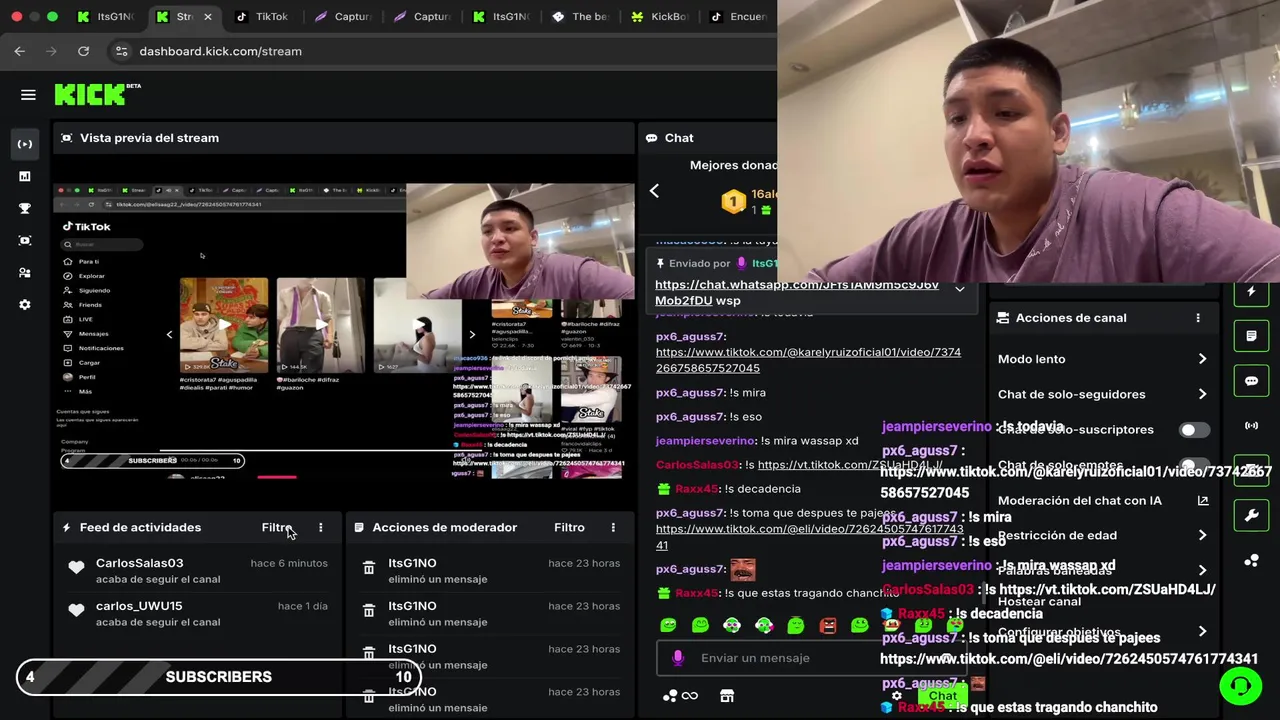Open the camera capture icon in left sidebar
Screen dimensions: 1280x720
click(x=25, y=240)
